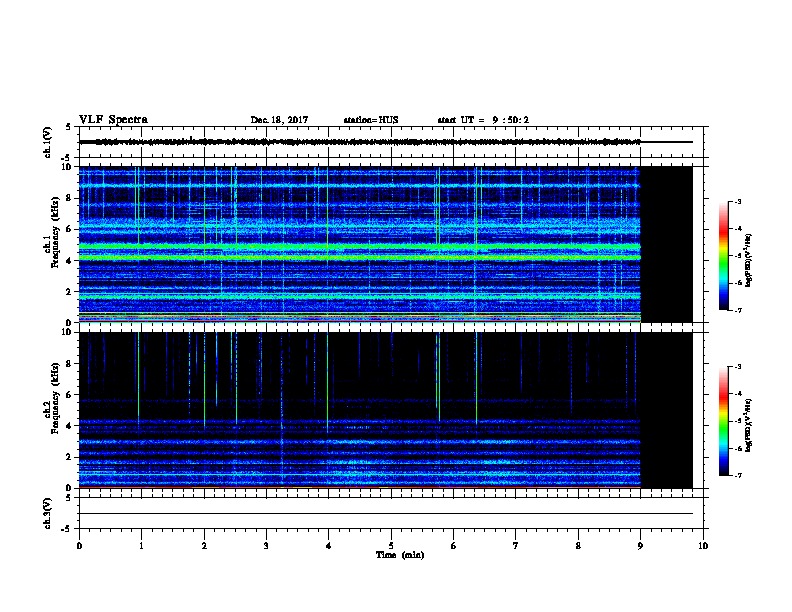Click time axis tick label '9'
The width and height of the screenshot is (792, 612).
pos(640,545)
